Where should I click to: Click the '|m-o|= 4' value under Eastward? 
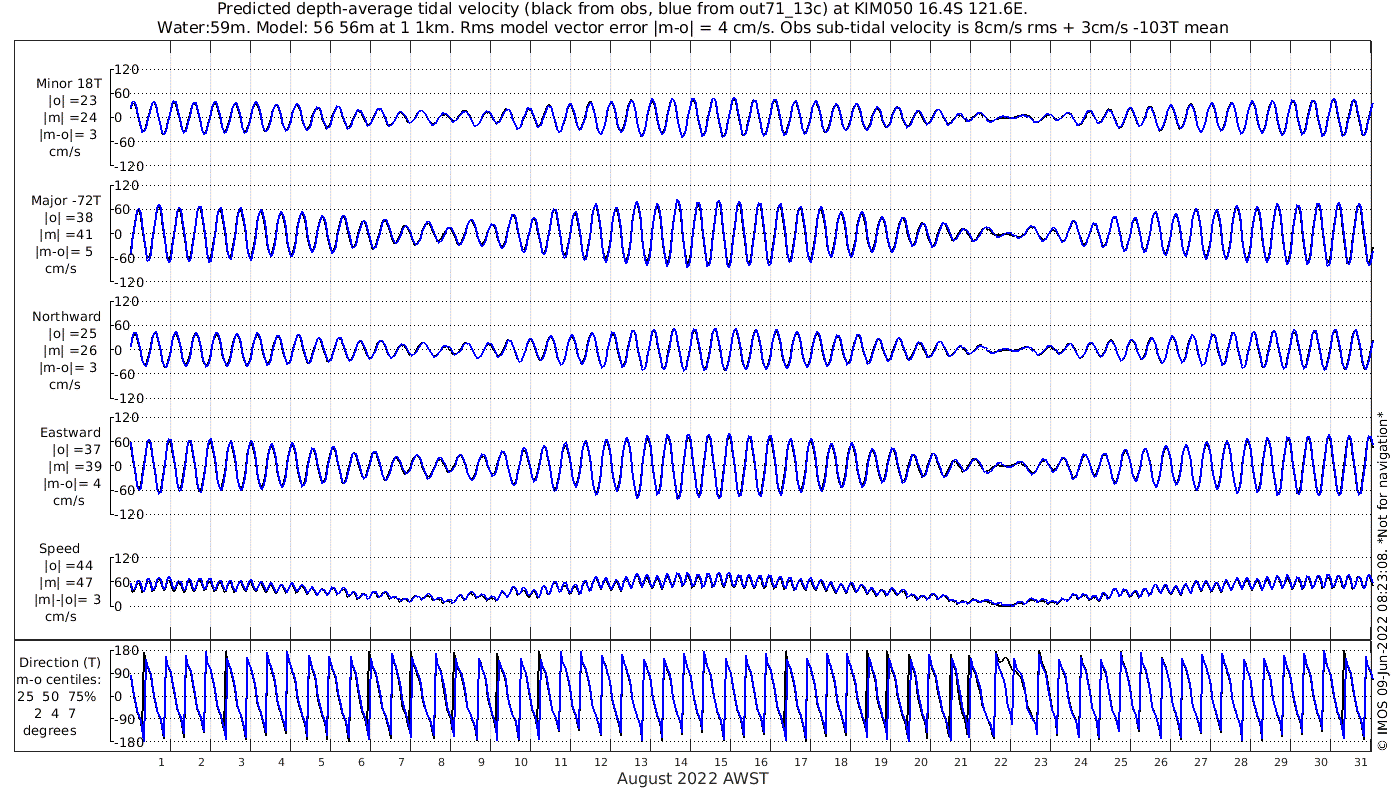pos(72,484)
